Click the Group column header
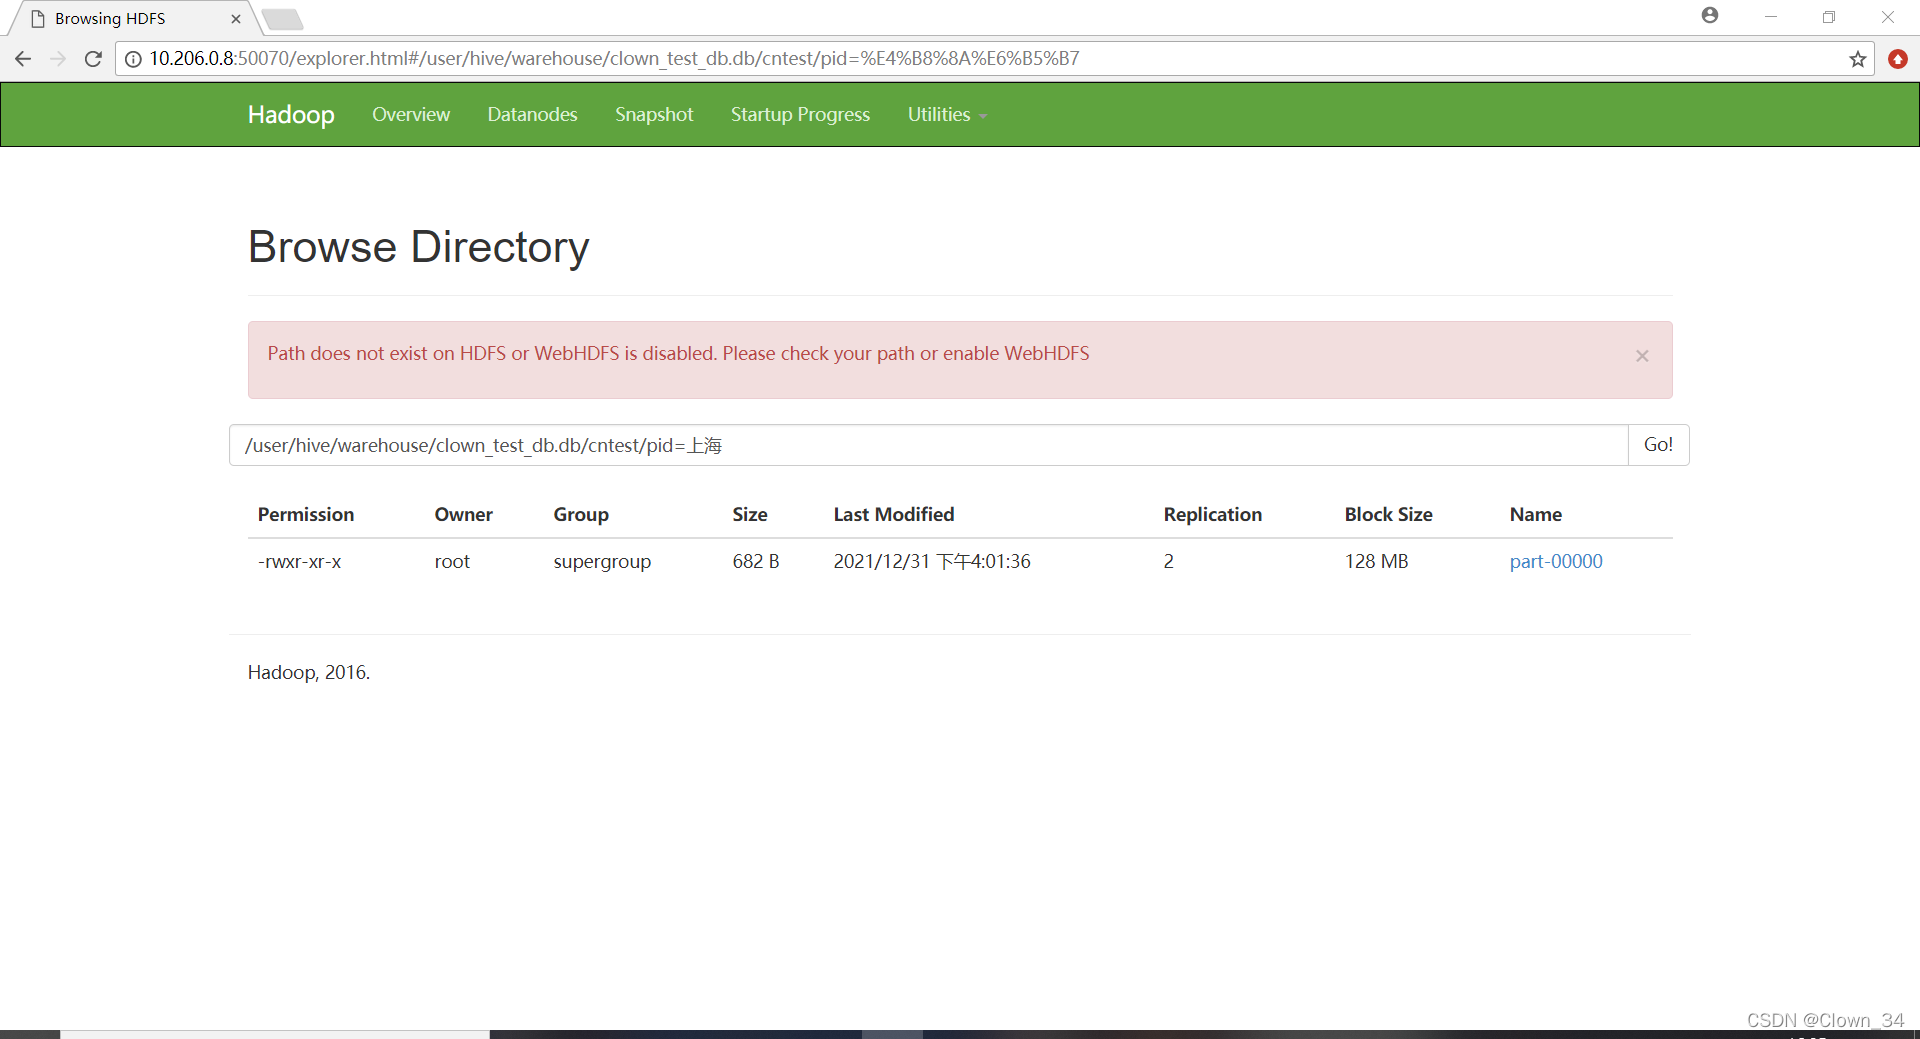This screenshot has width=1920, height=1039. point(581,515)
